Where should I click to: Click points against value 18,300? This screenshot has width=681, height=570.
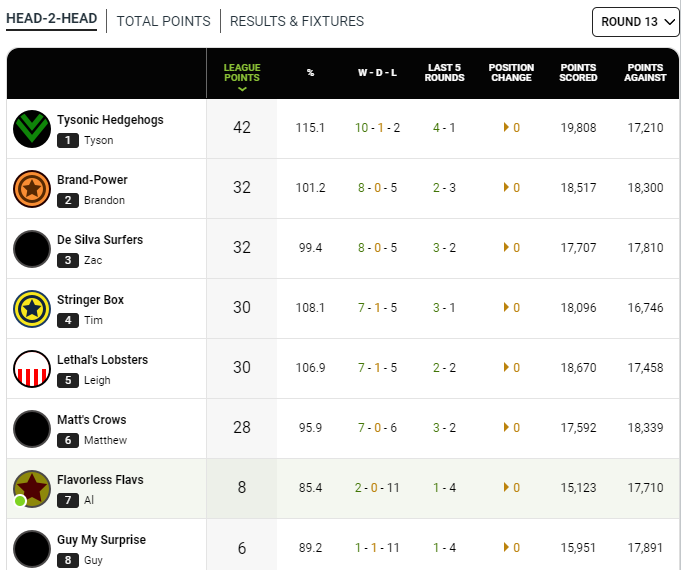tap(645, 188)
